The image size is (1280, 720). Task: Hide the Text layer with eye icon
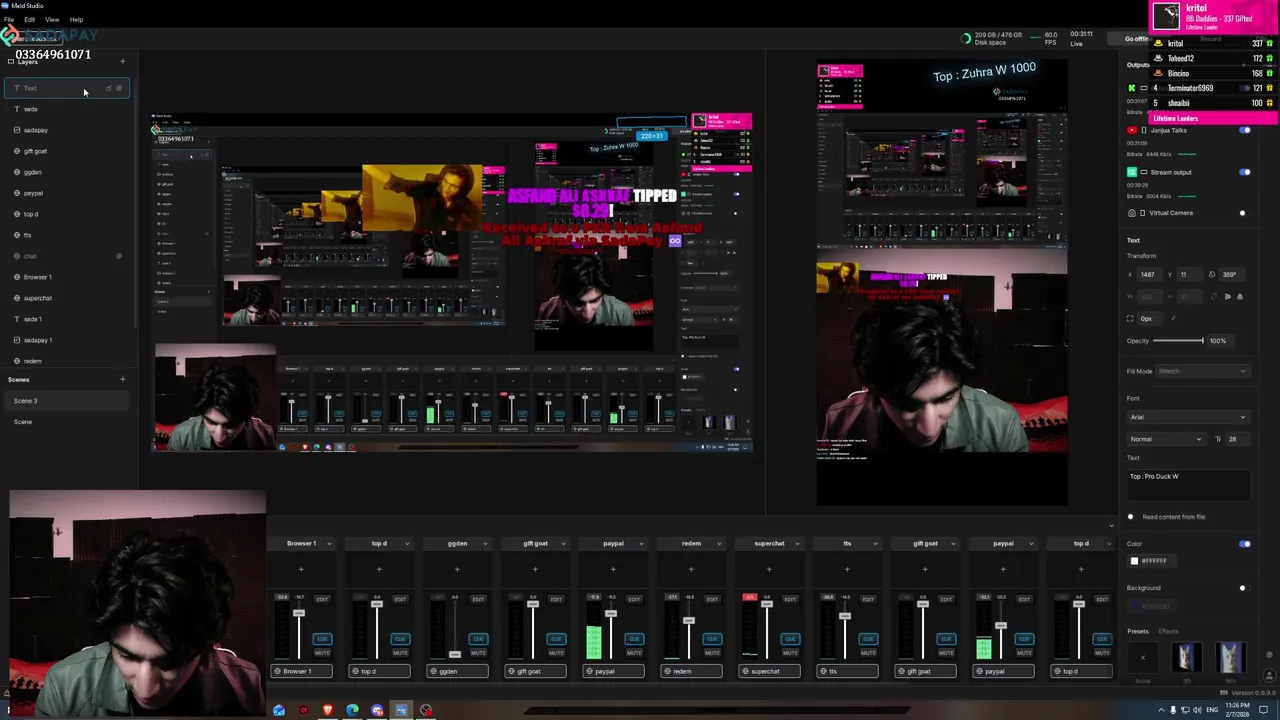click(x=119, y=88)
